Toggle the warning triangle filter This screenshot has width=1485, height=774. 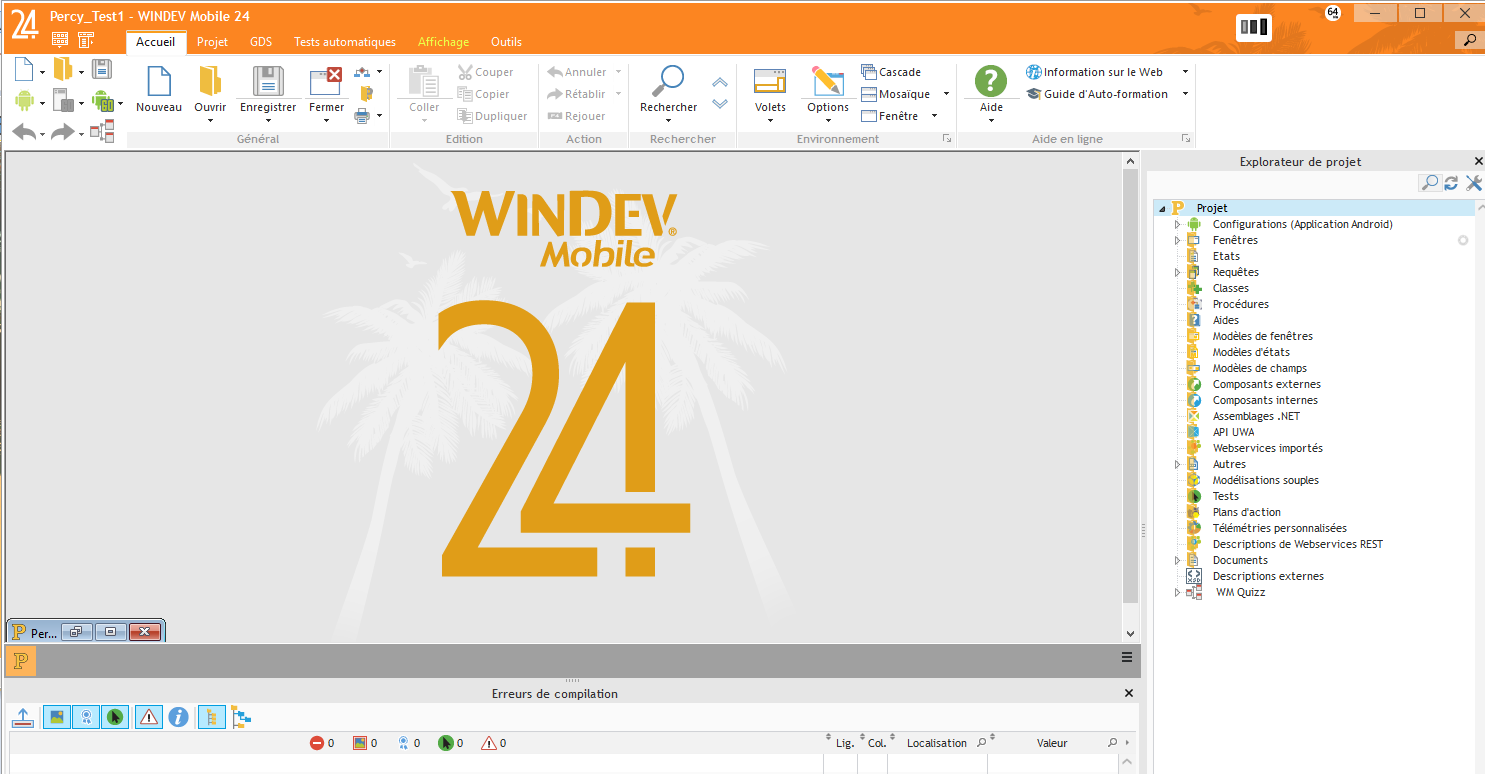point(149,716)
